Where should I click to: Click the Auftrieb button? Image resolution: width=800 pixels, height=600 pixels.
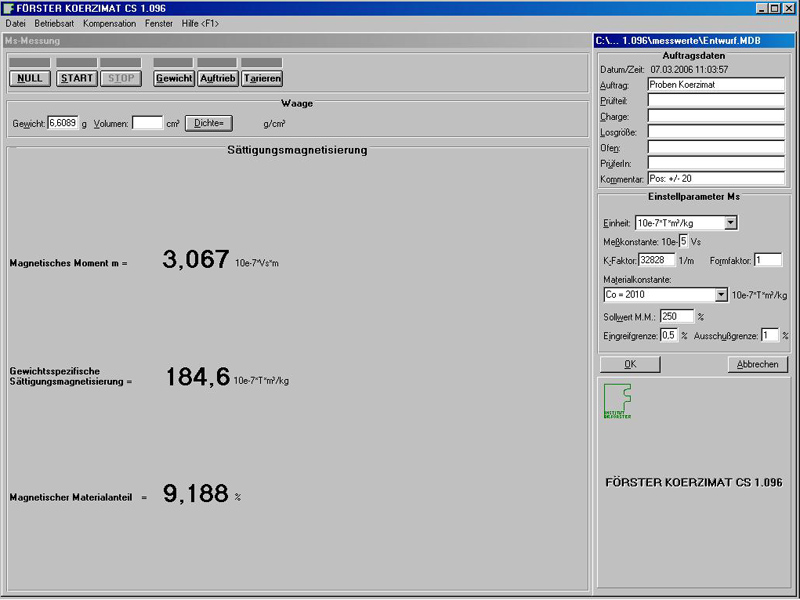218,78
